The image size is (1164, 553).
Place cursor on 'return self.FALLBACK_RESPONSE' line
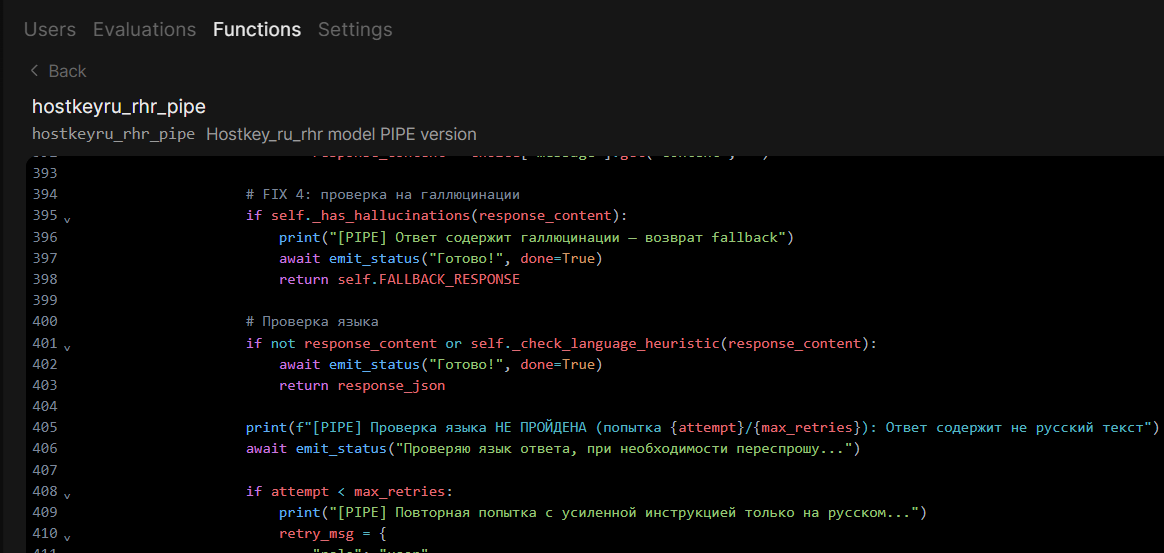pos(399,279)
